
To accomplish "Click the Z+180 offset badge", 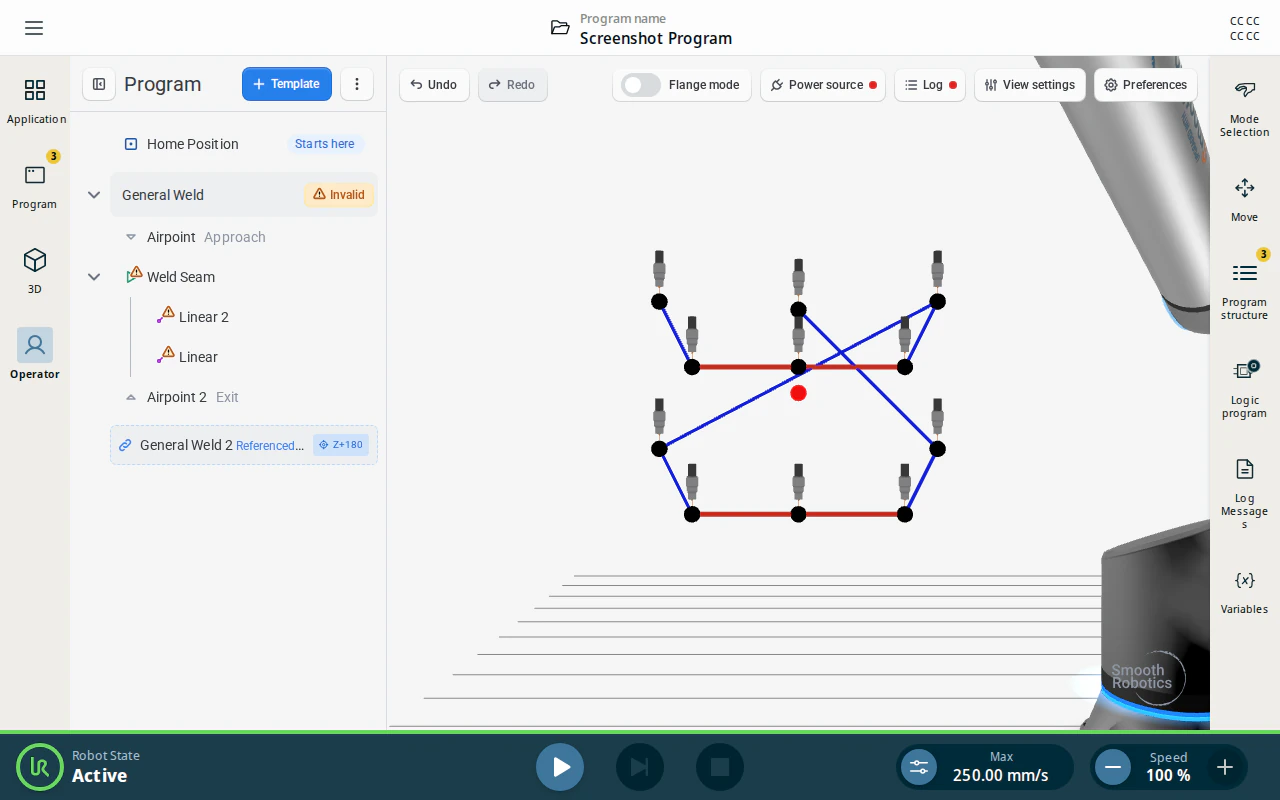I will 341,445.
